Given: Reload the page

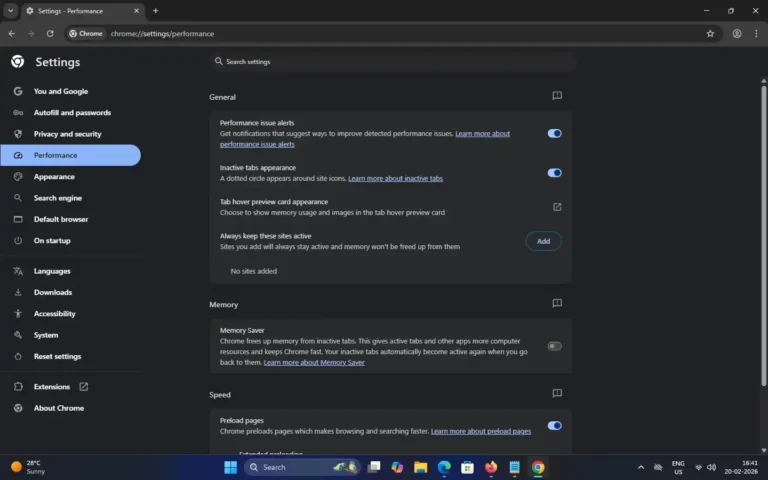Looking at the screenshot, I should tap(50, 34).
